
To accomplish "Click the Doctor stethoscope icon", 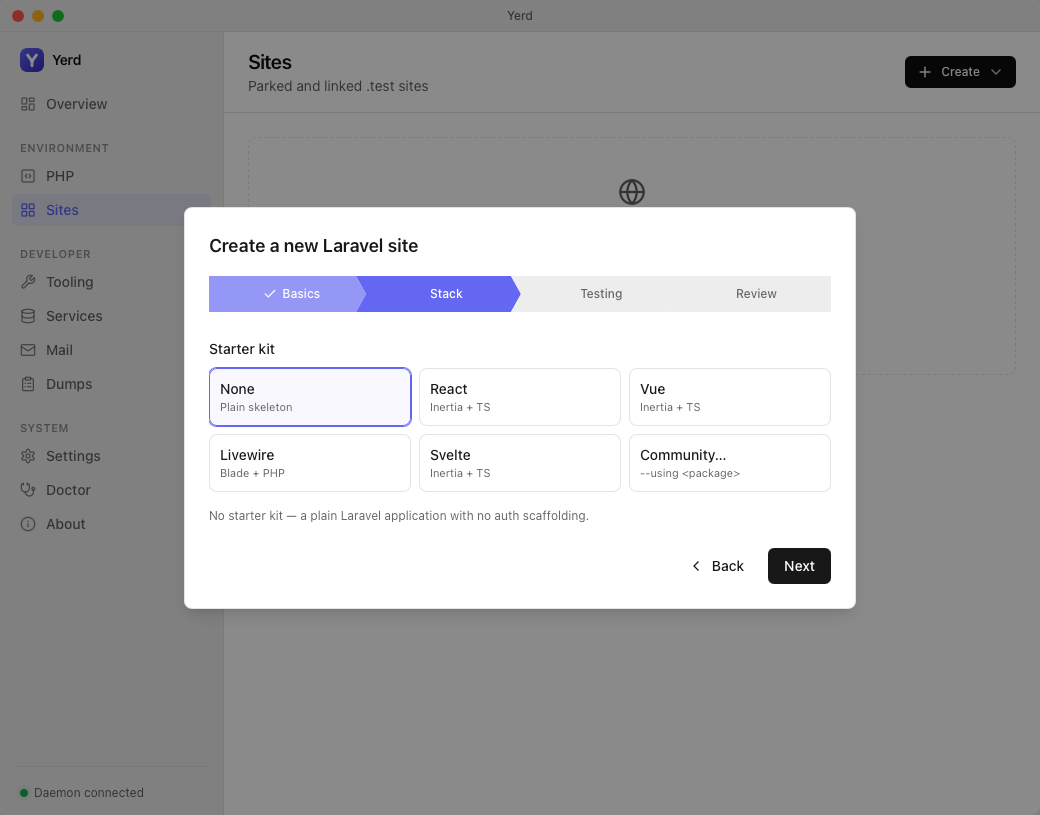I will tap(28, 490).
